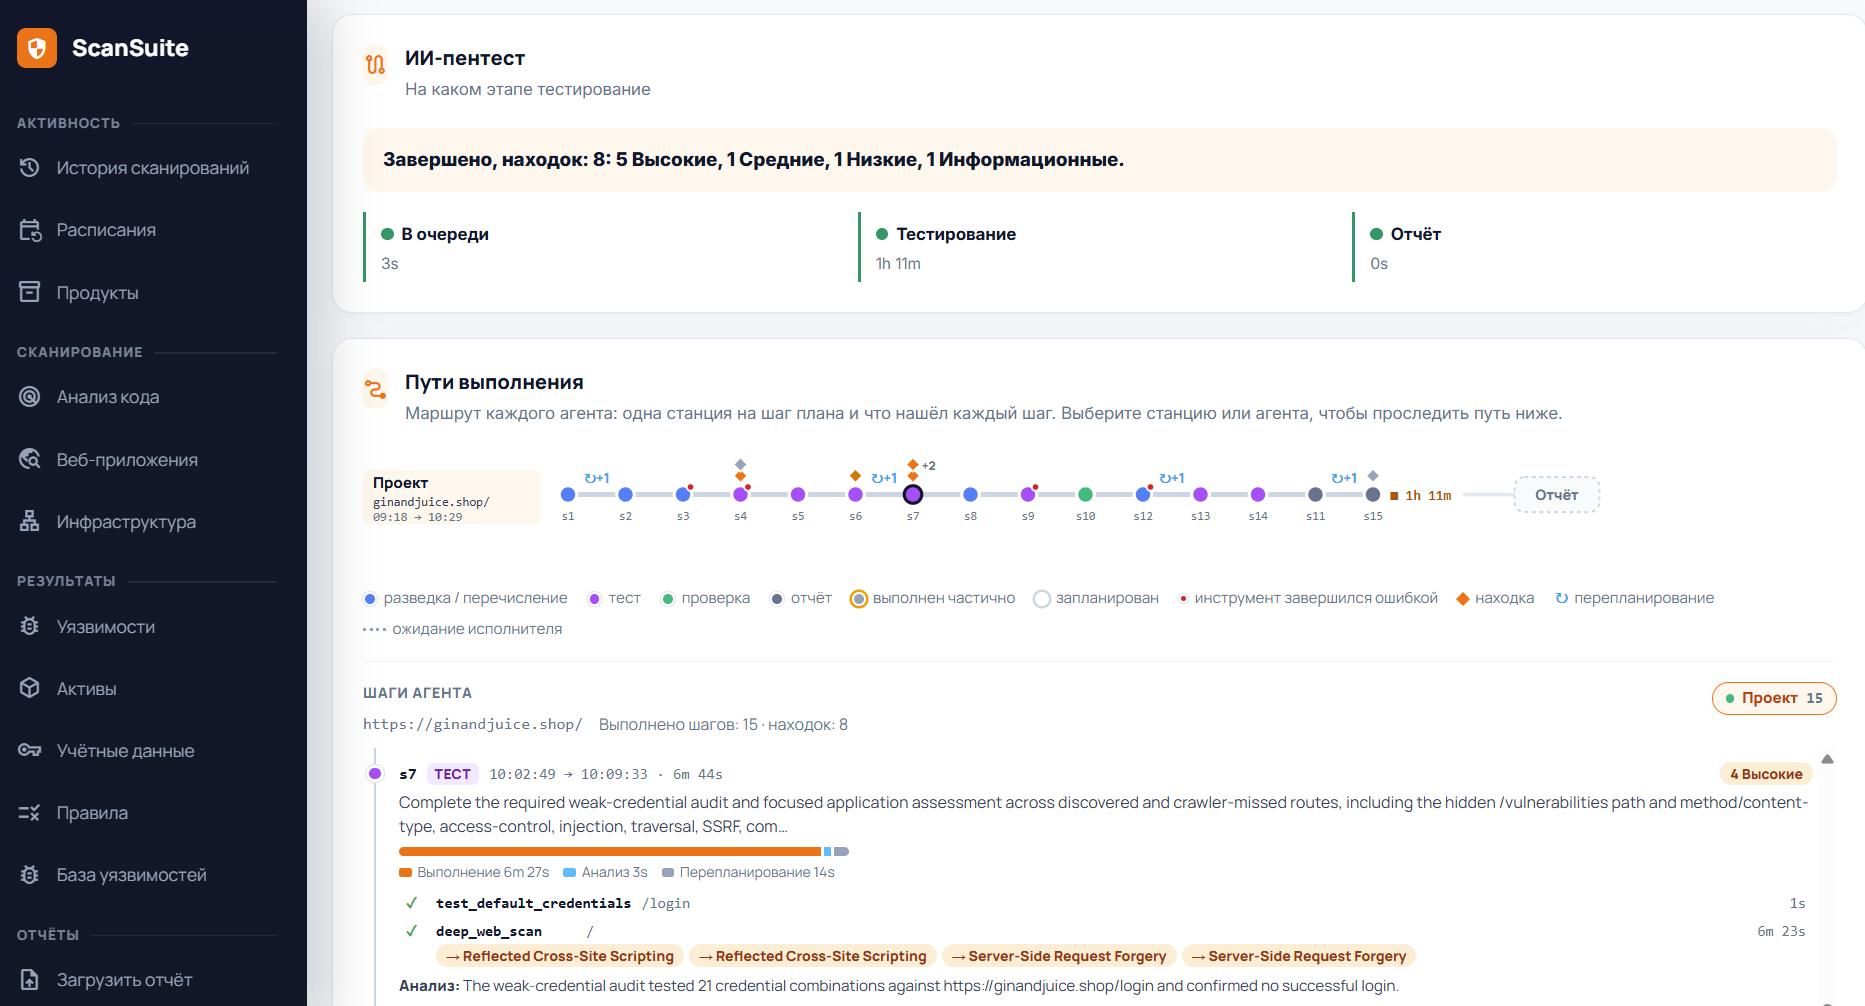Open the Расписания calendar icon
The image size is (1865, 1006).
30,230
